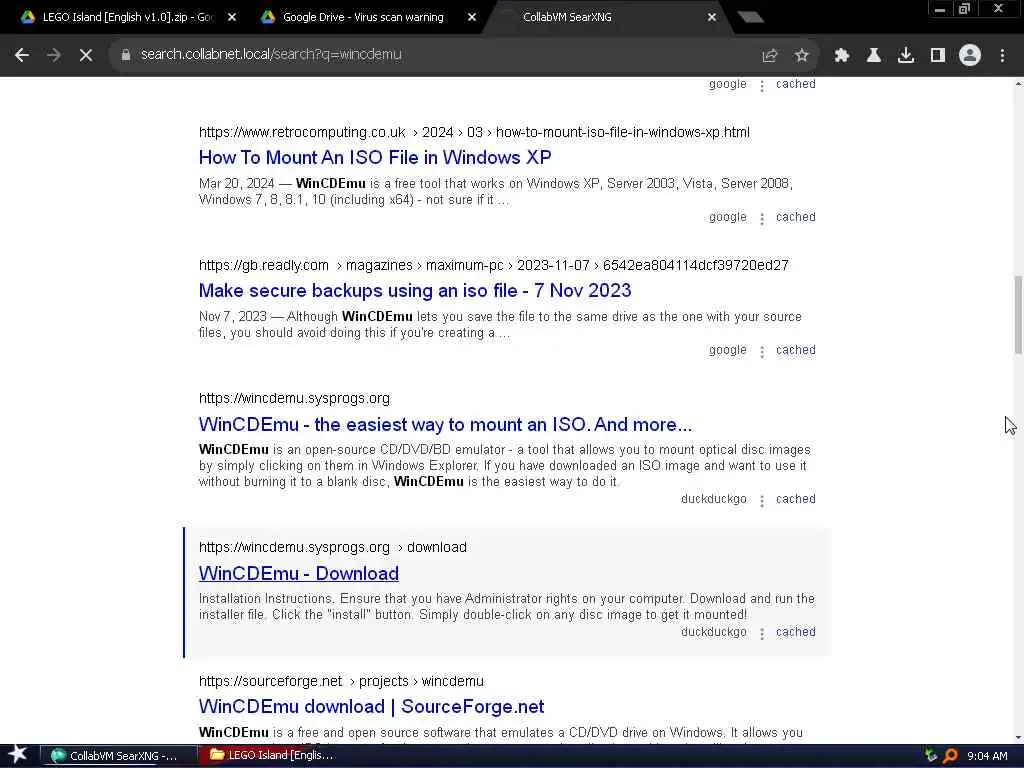Viewport: 1024px width, 768px height.
Task: Switch to Google Drive Virus scan tab
Action: 362,18
